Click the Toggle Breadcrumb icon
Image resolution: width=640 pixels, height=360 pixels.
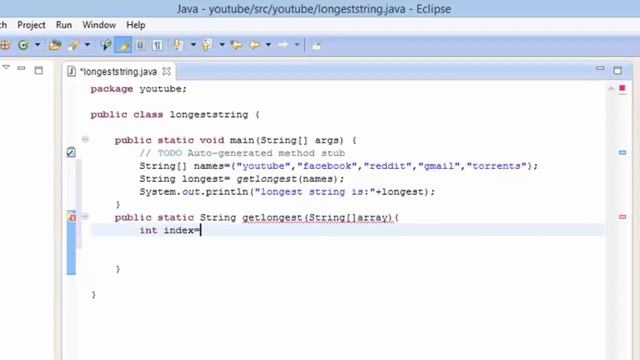click(x=106, y=45)
